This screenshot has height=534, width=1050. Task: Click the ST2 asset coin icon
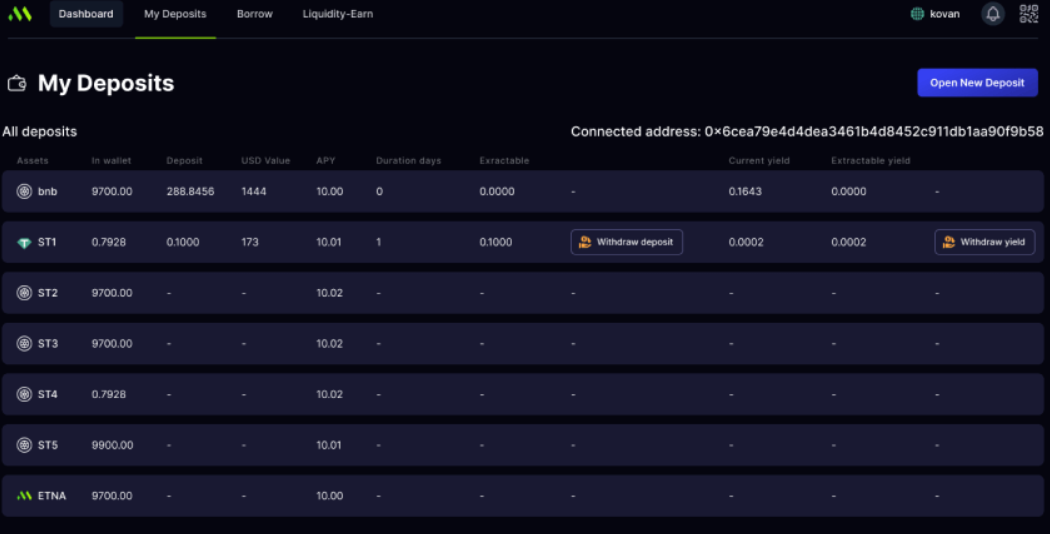[24, 293]
